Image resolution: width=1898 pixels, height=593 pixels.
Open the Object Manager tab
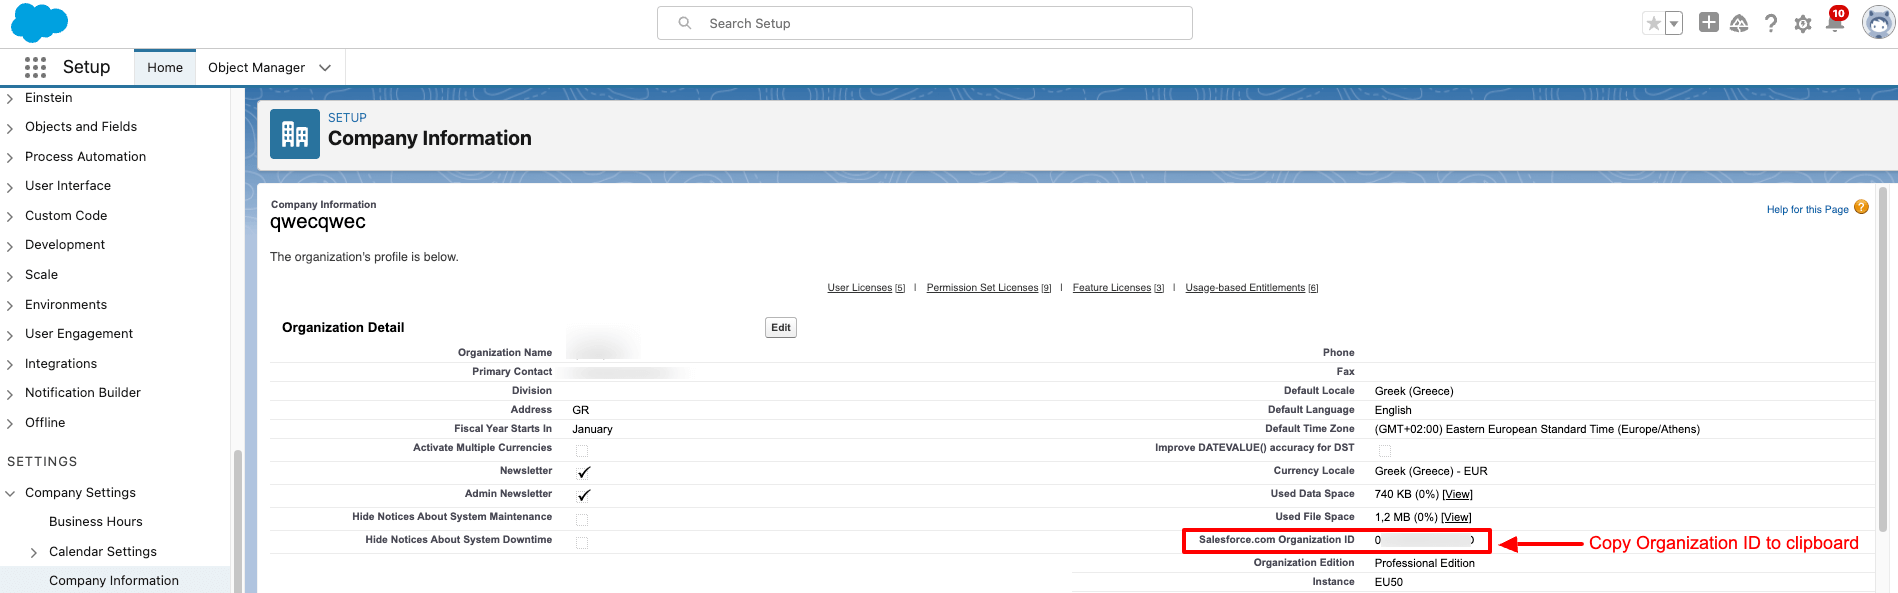click(x=256, y=67)
